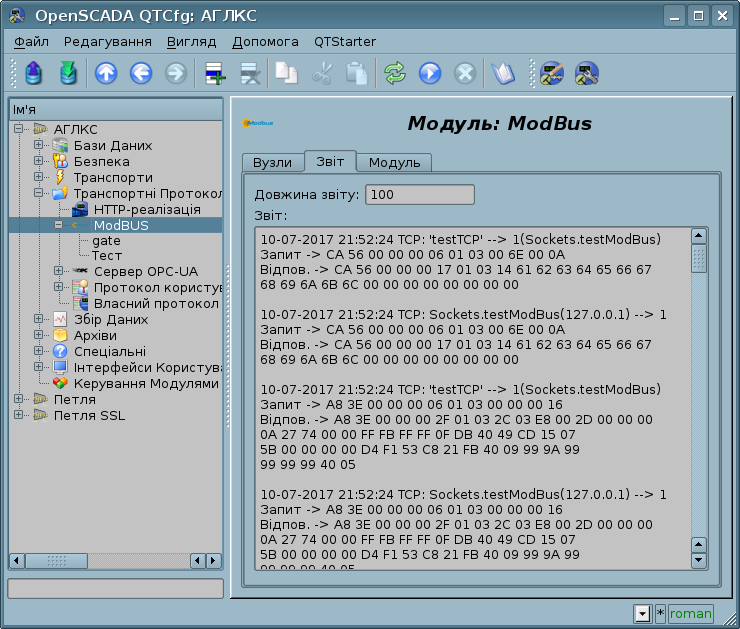Viewport: 740px width, 629px height.
Task: Click the second QTStarter module icon with wrench
Action: pos(587,73)
